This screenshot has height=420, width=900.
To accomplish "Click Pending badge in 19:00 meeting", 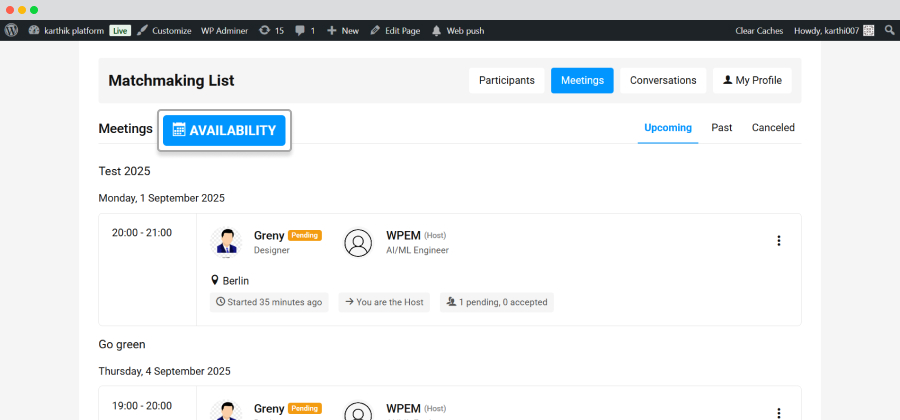I will tap(305, 409).
